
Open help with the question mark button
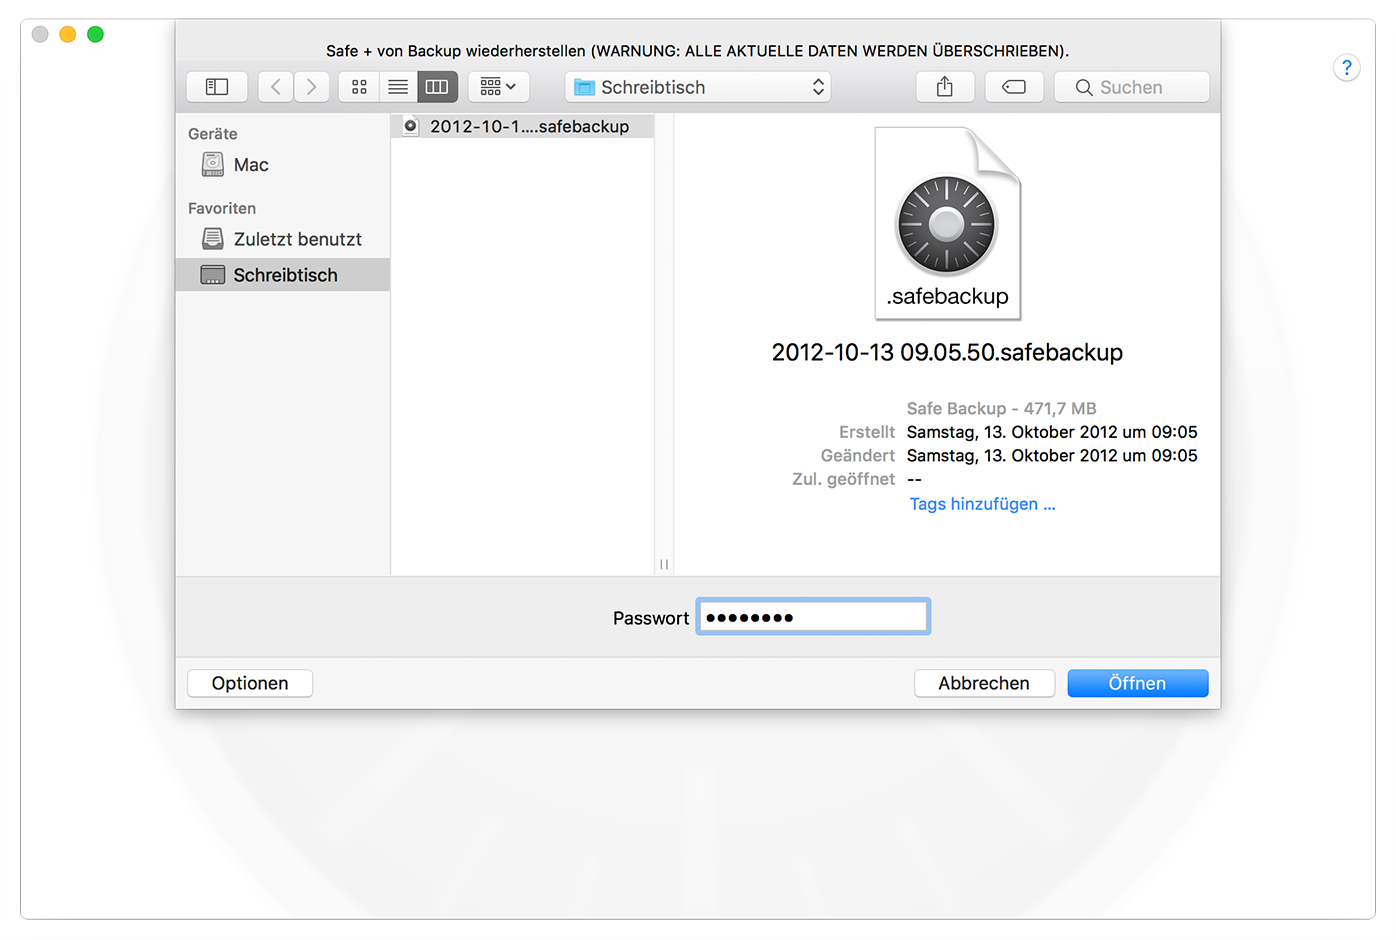tap(1346, 68)
